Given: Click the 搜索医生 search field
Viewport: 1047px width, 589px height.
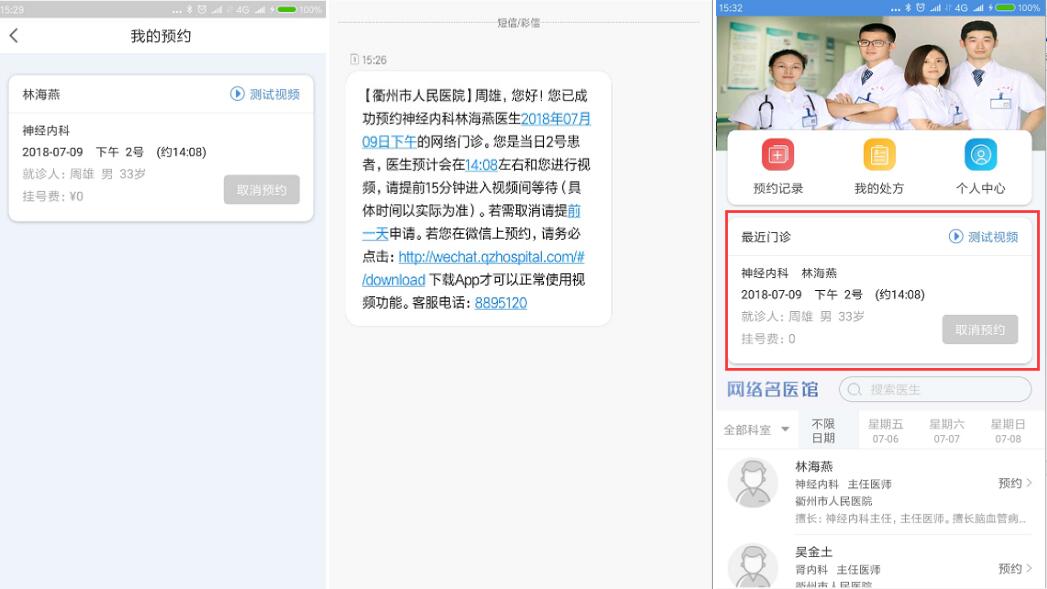Looking at the screenshot, I should 935,389.
